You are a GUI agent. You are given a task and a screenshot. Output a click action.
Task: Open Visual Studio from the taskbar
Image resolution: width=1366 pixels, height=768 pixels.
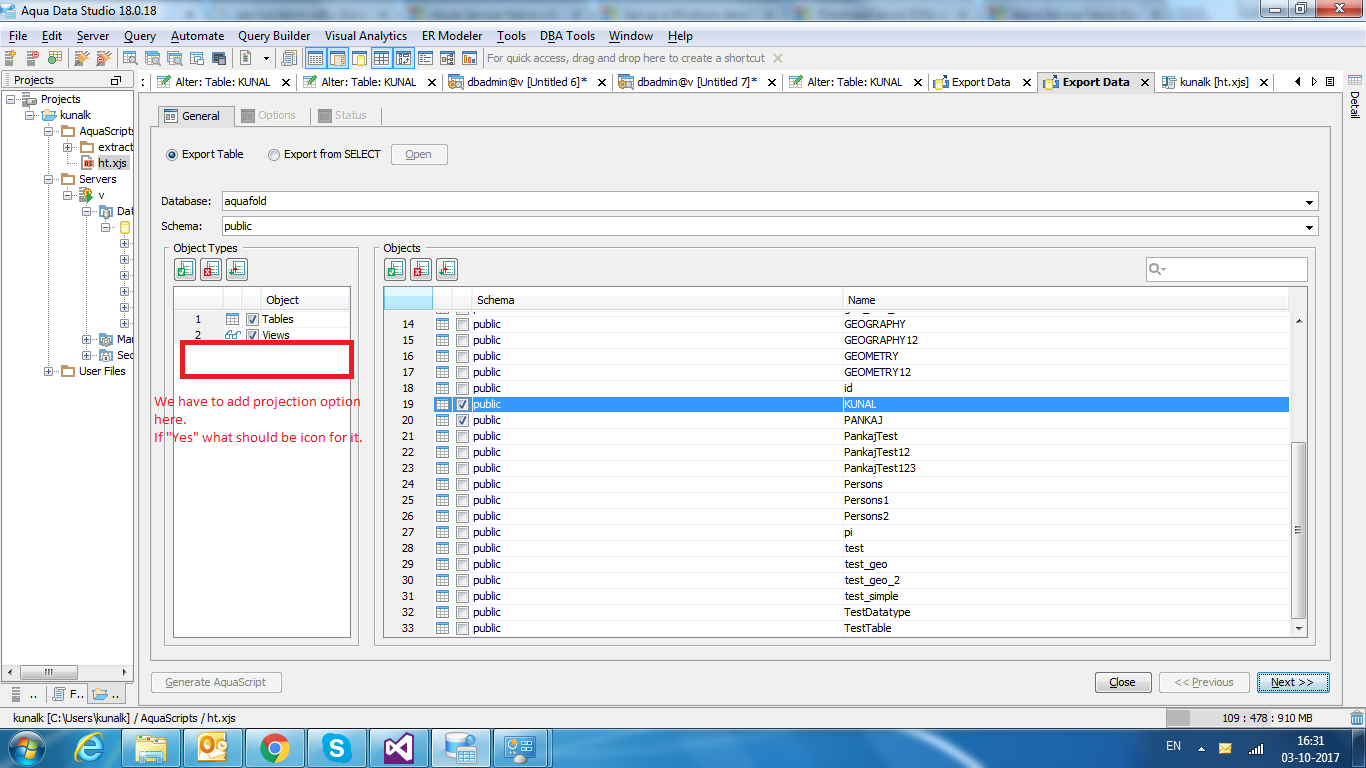click(x=397, y=747)
